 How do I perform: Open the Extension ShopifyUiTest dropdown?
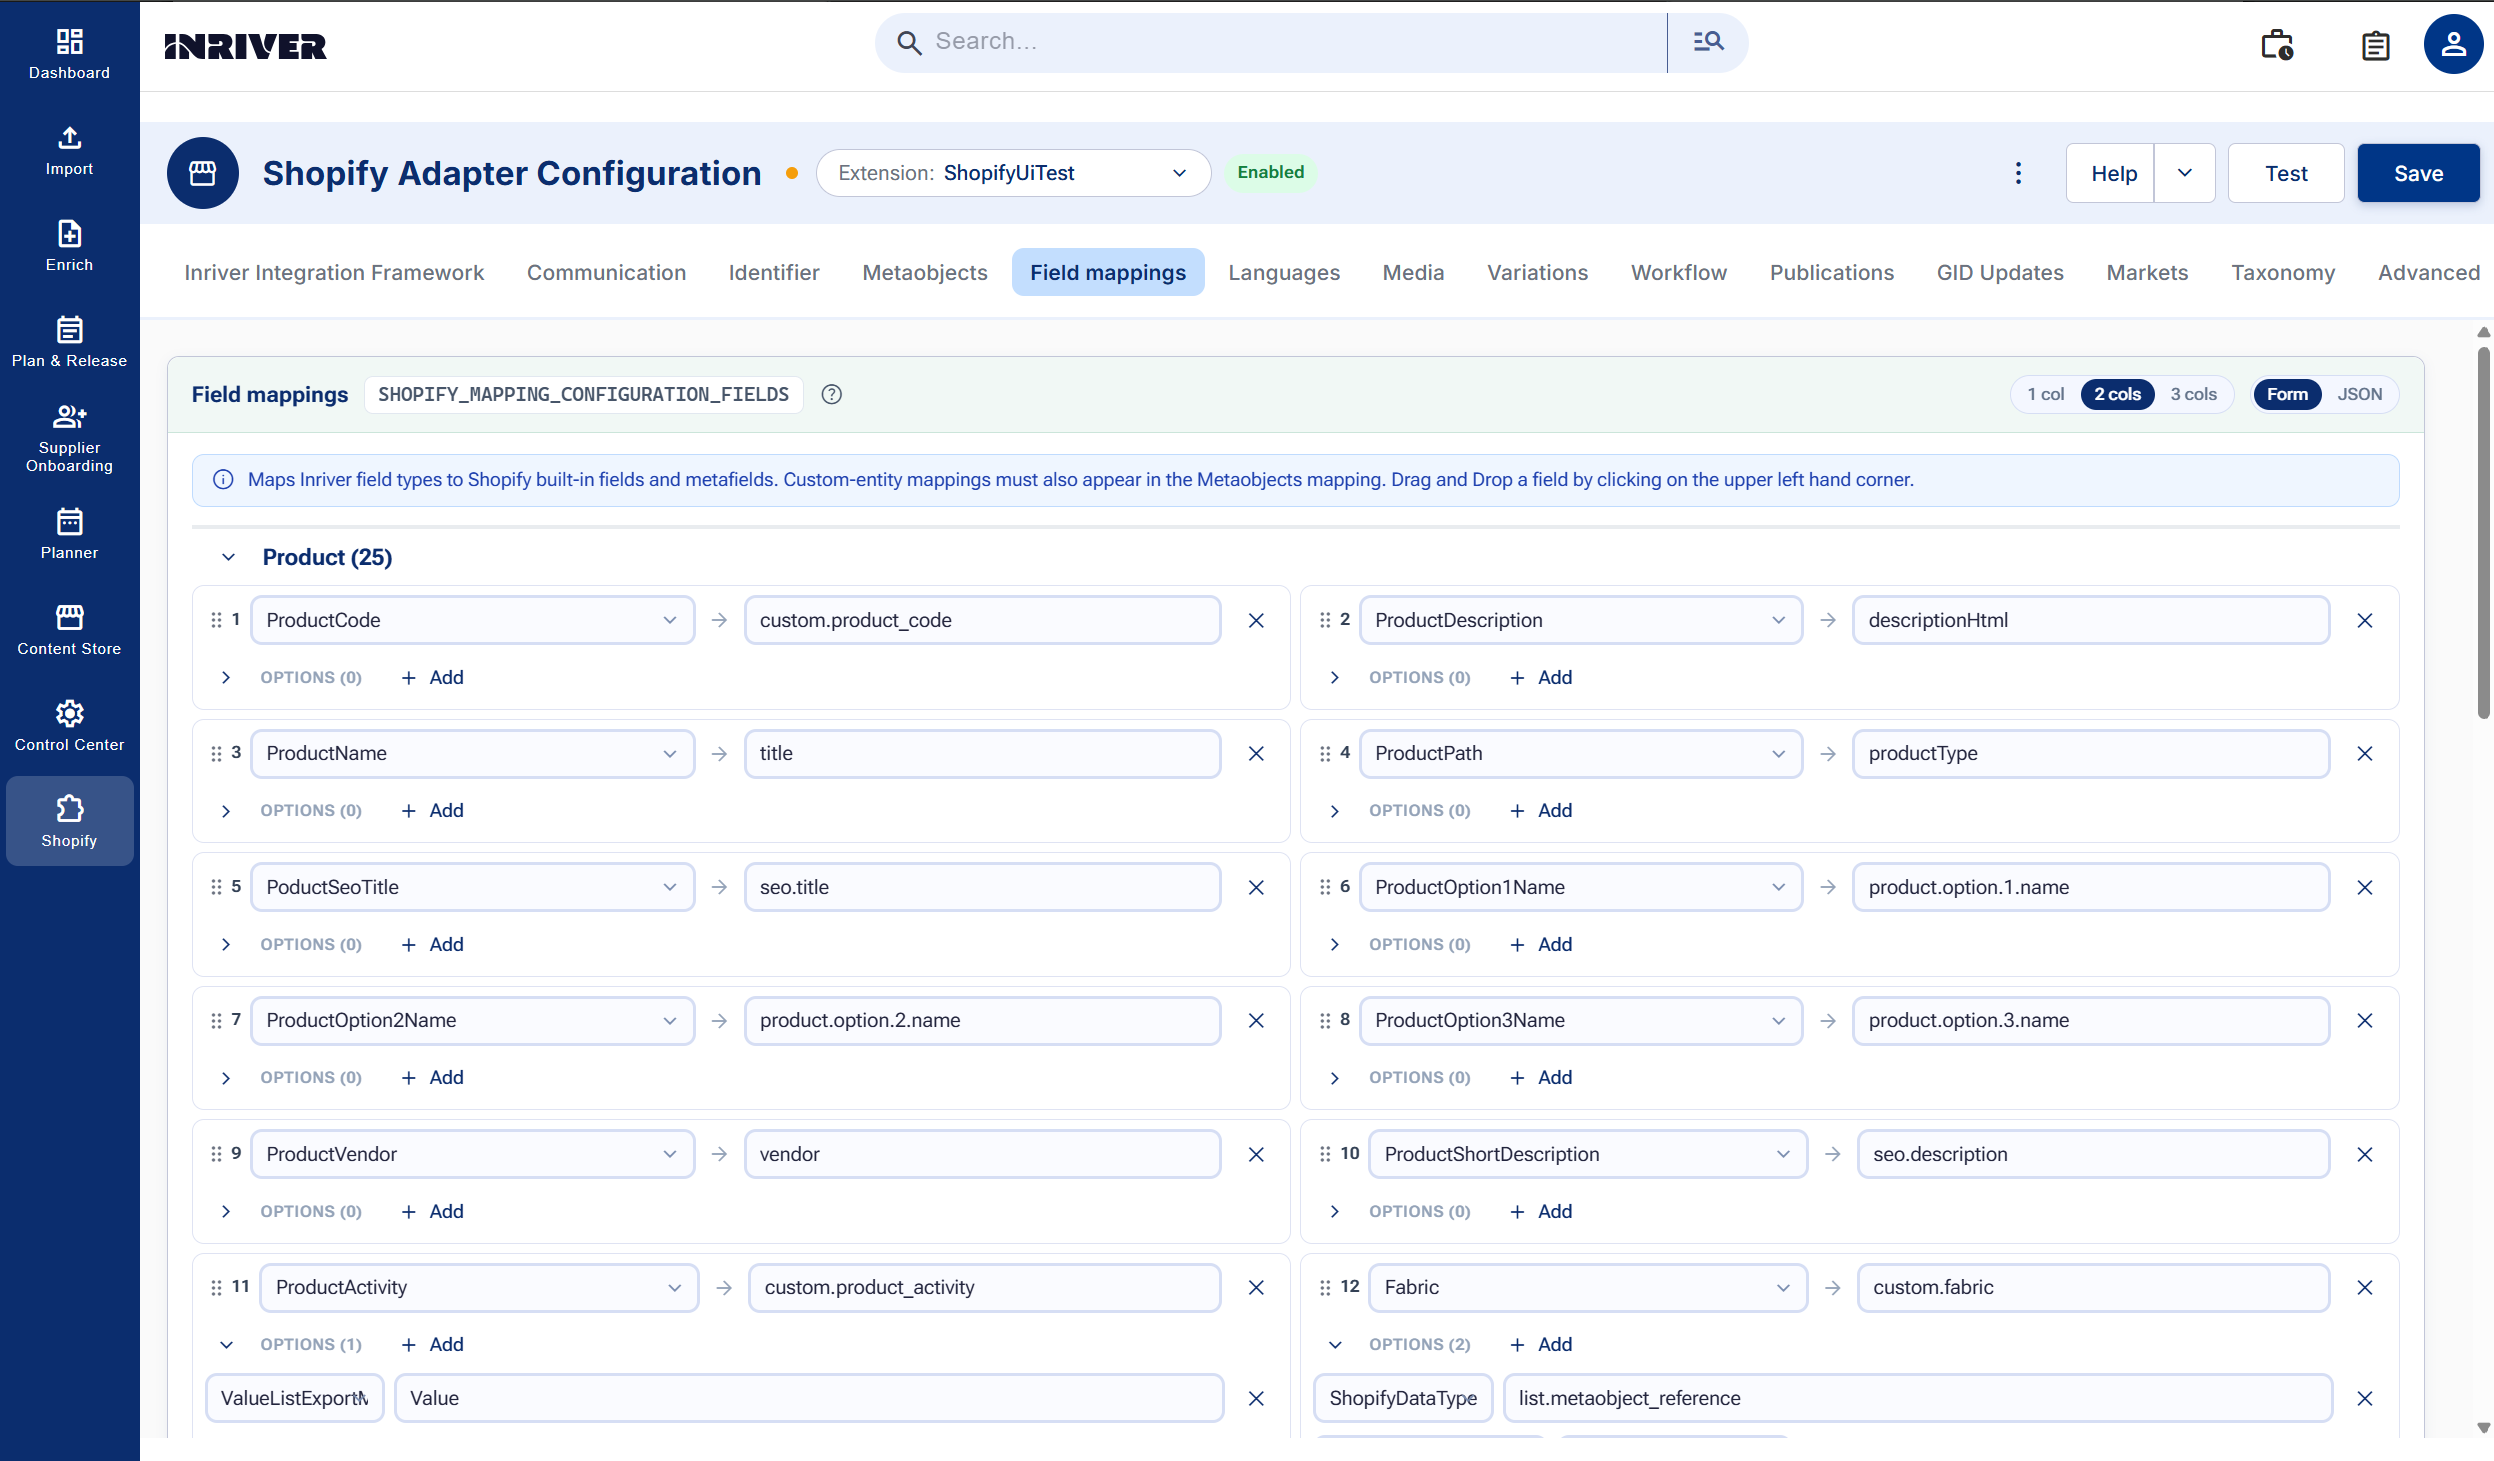pyautogui.click(x=1013, y=173)
